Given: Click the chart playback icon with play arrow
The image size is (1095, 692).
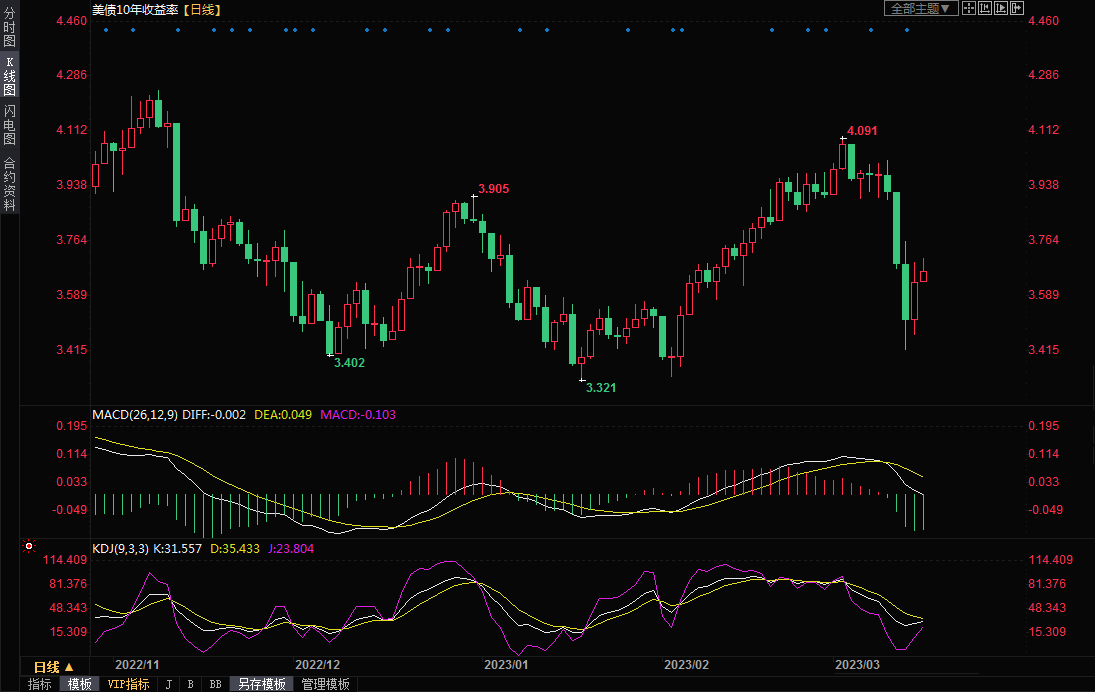Looking at the screenshot, I should (x=1002, y=9).
